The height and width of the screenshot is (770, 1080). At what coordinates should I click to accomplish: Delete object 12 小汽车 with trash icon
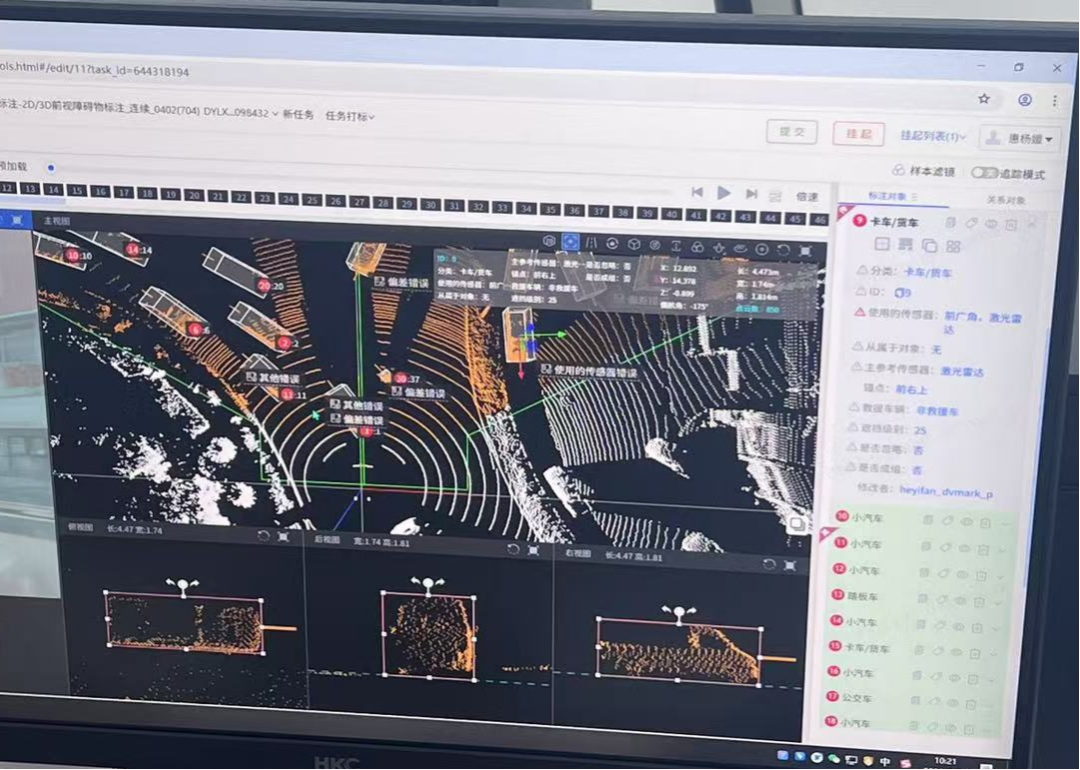981,575
